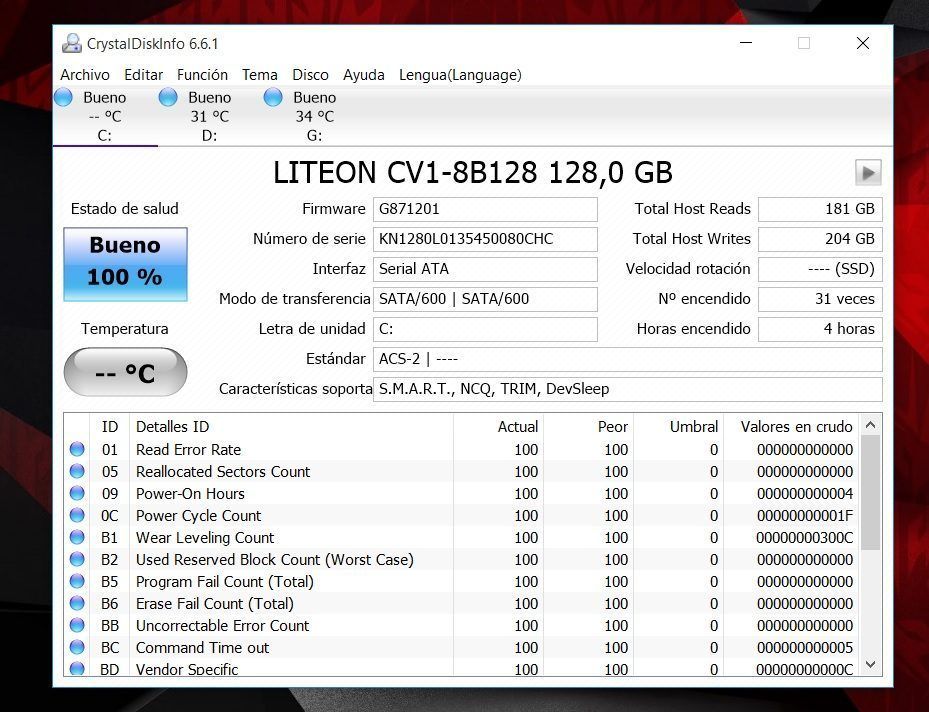Image resolution: width=929 pixels, height=712 pixels.
Task: Click the CrystalDiskInfo app icon in title bar
Action: click(x=72, y=44)
